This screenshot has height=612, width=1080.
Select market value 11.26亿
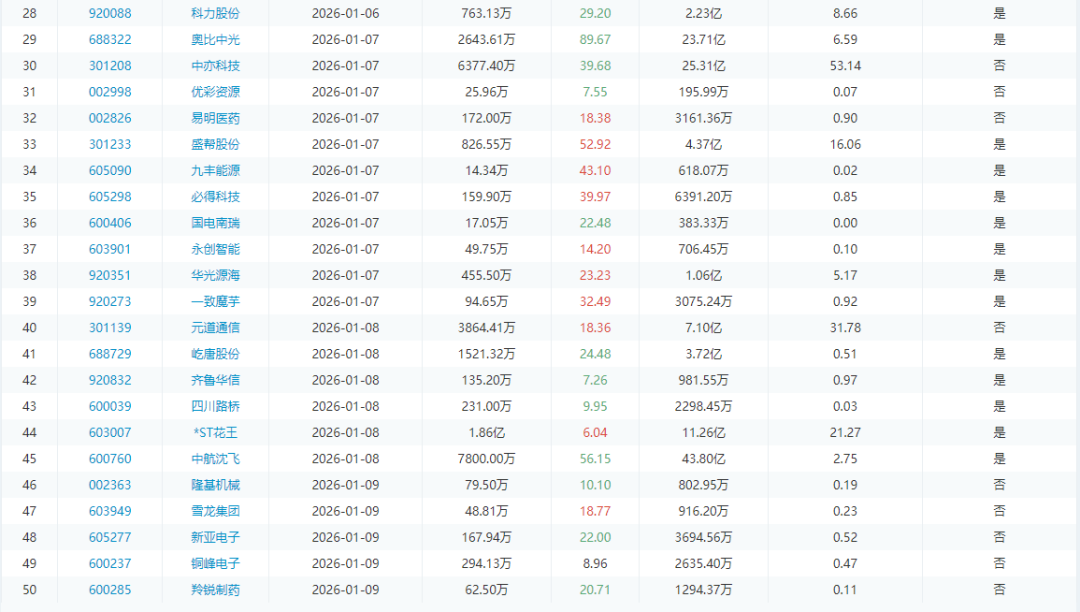pos(703,432)
